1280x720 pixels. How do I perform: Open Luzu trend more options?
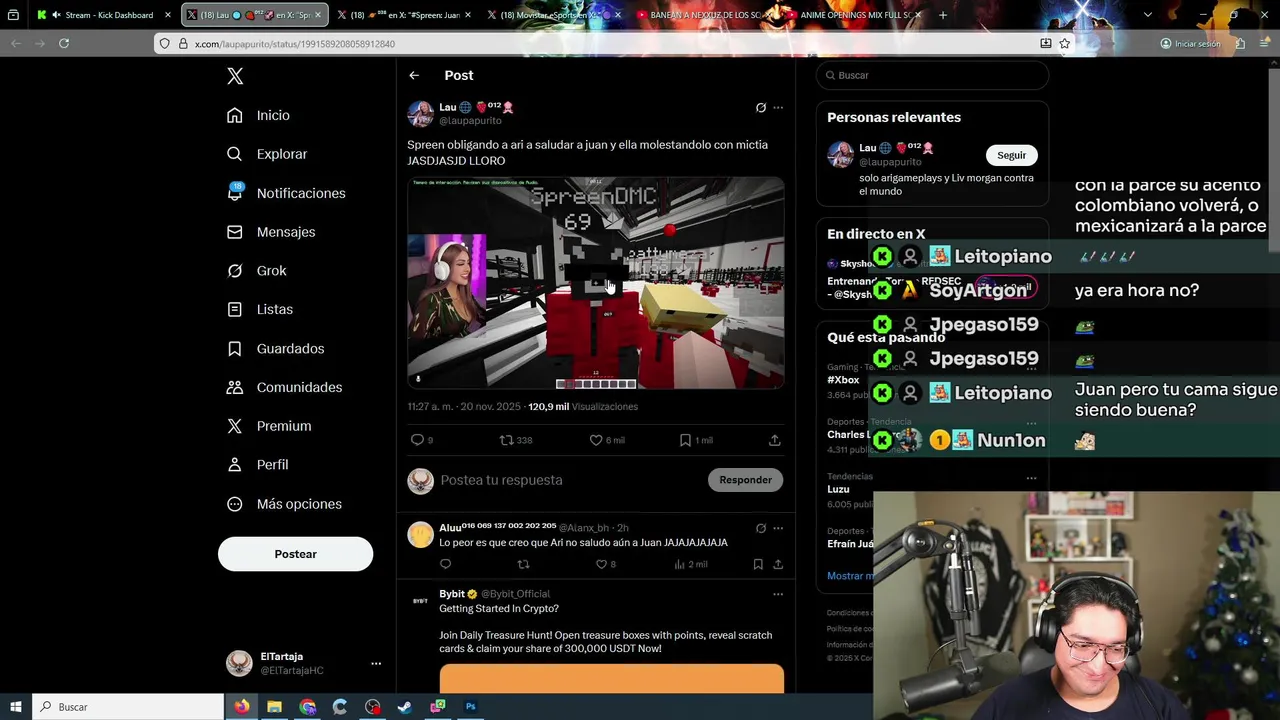pyautogui.click(x=1031, y=478)
